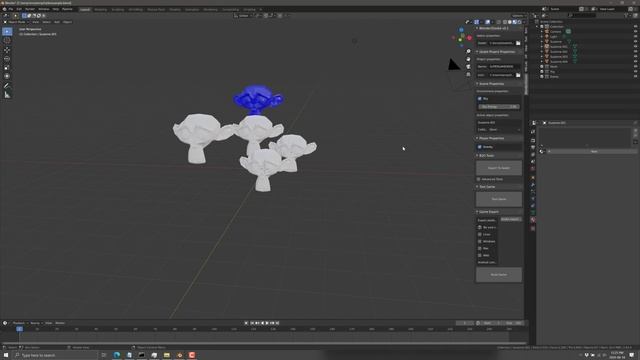640x360 pixels.
Task: Click the Test Game button
Action: coord(499,199)
